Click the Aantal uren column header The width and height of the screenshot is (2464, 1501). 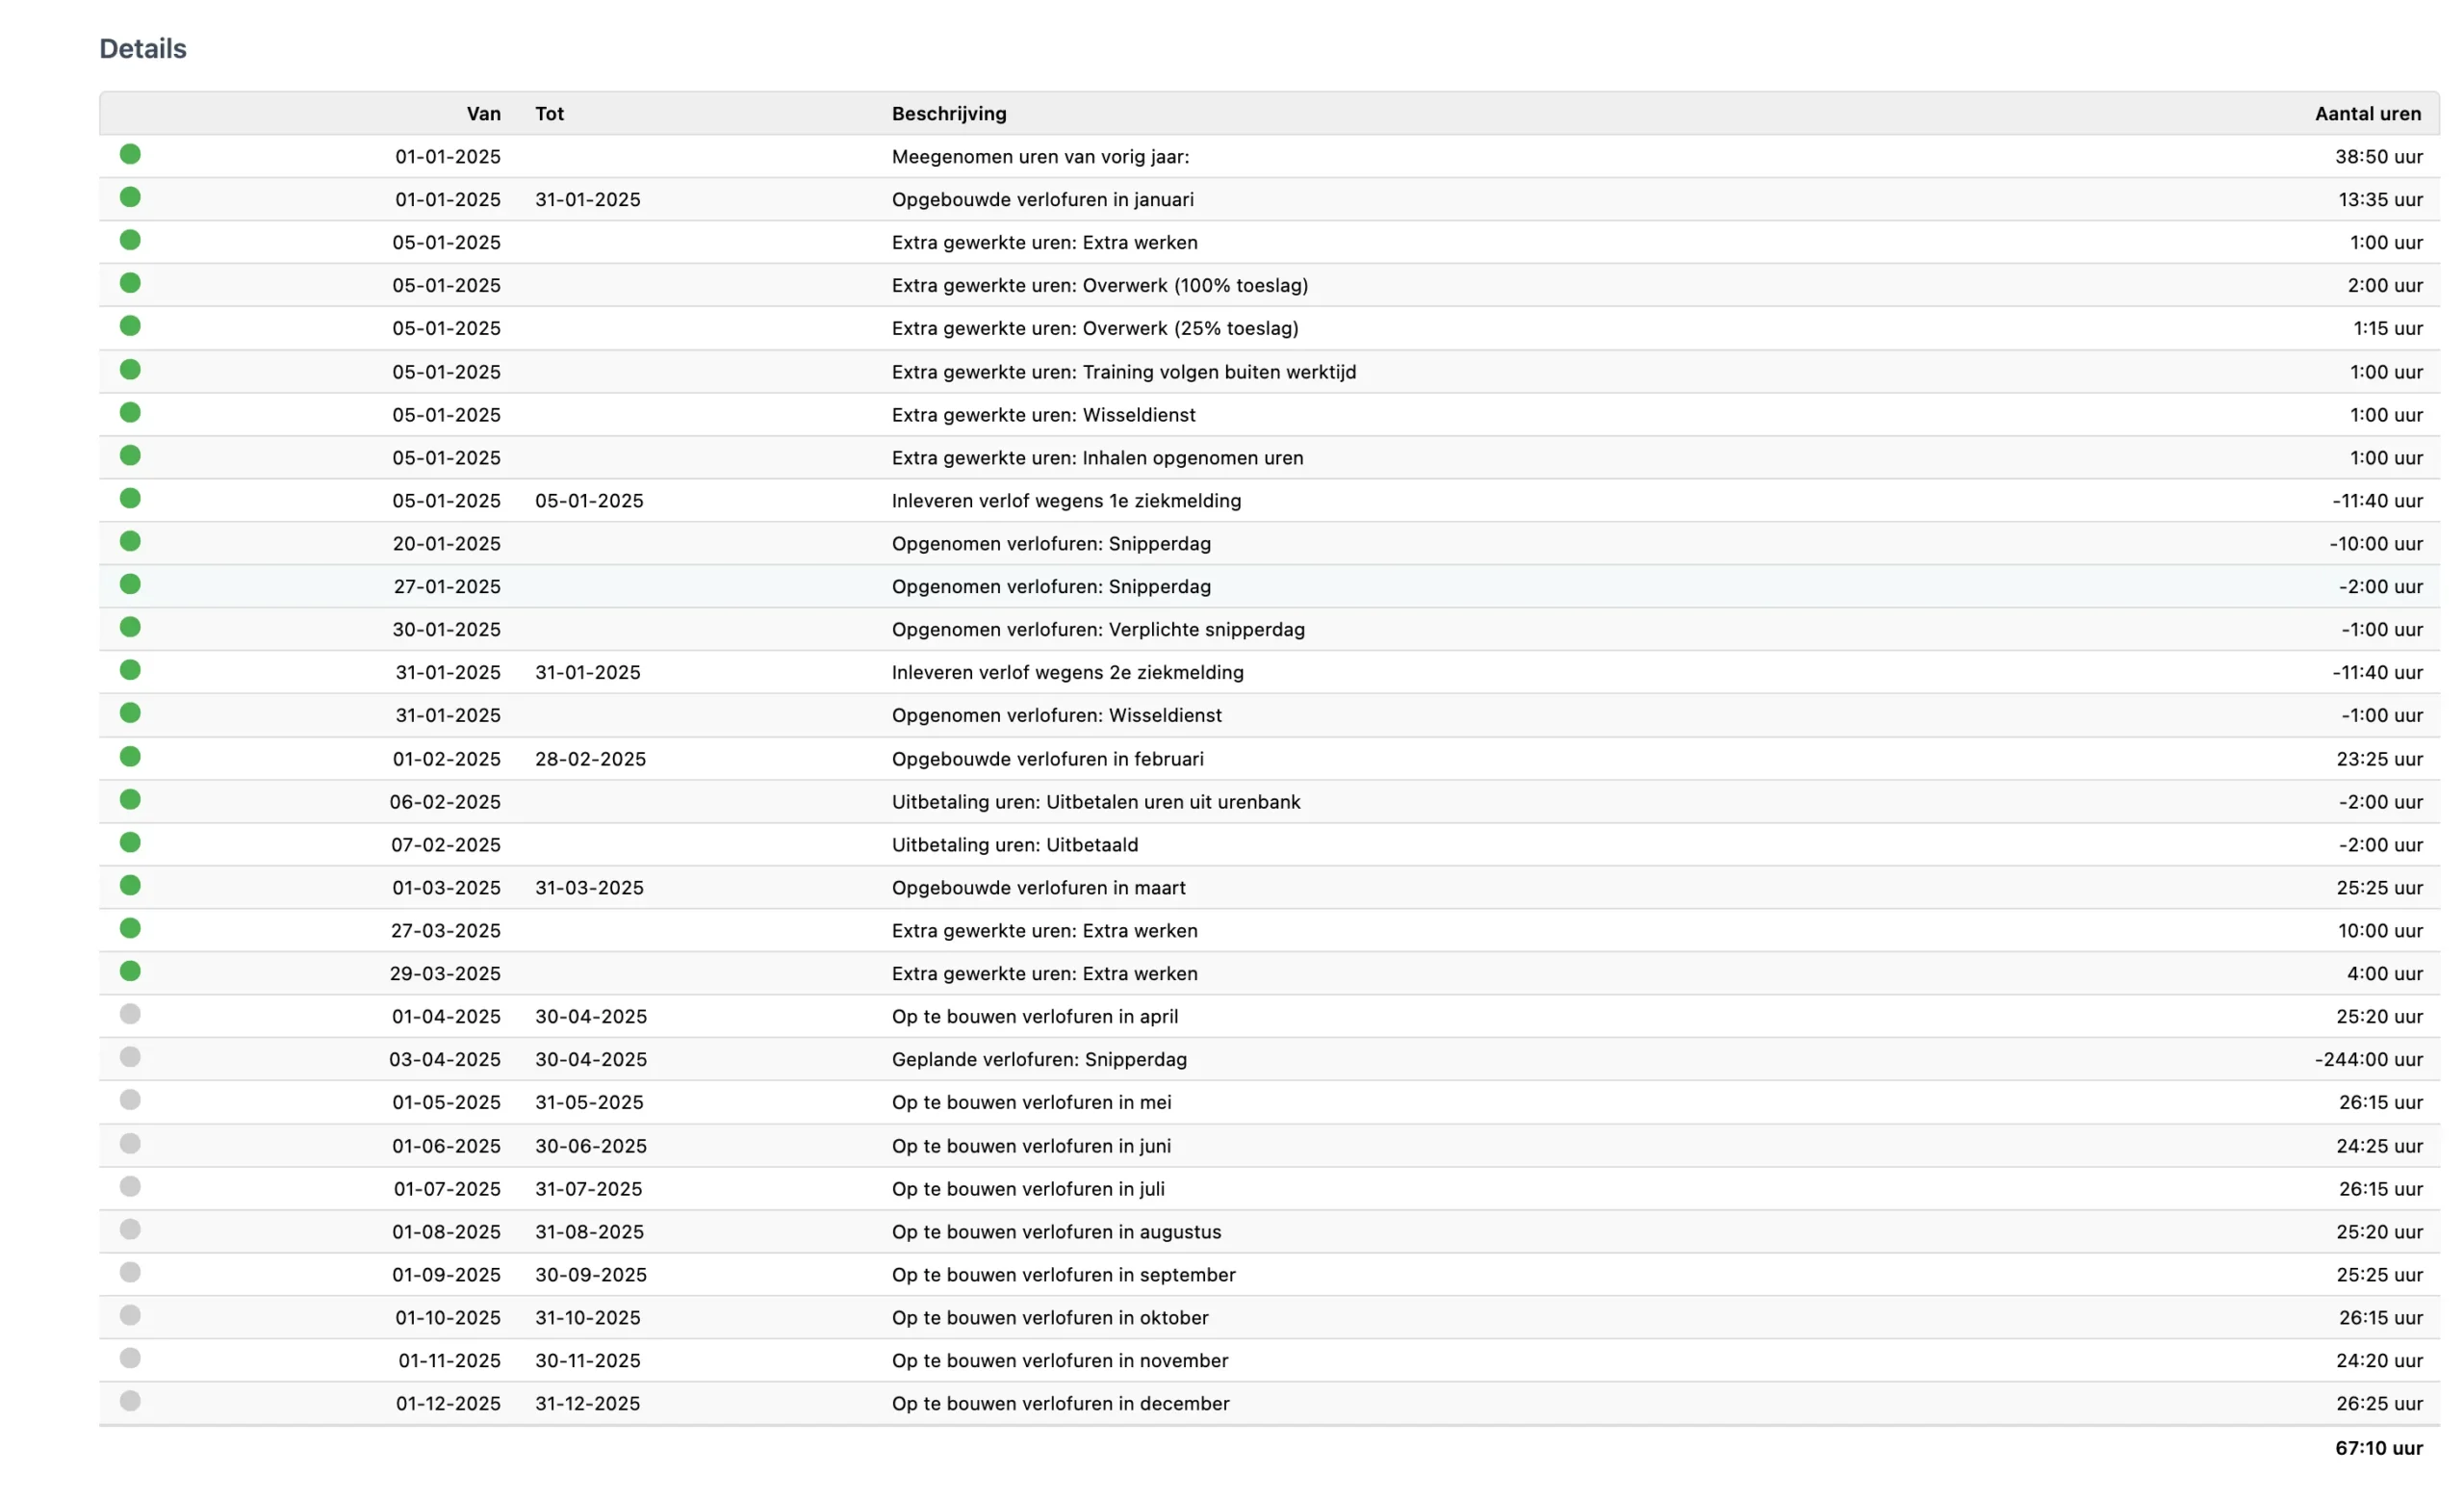pos(2367,114)
